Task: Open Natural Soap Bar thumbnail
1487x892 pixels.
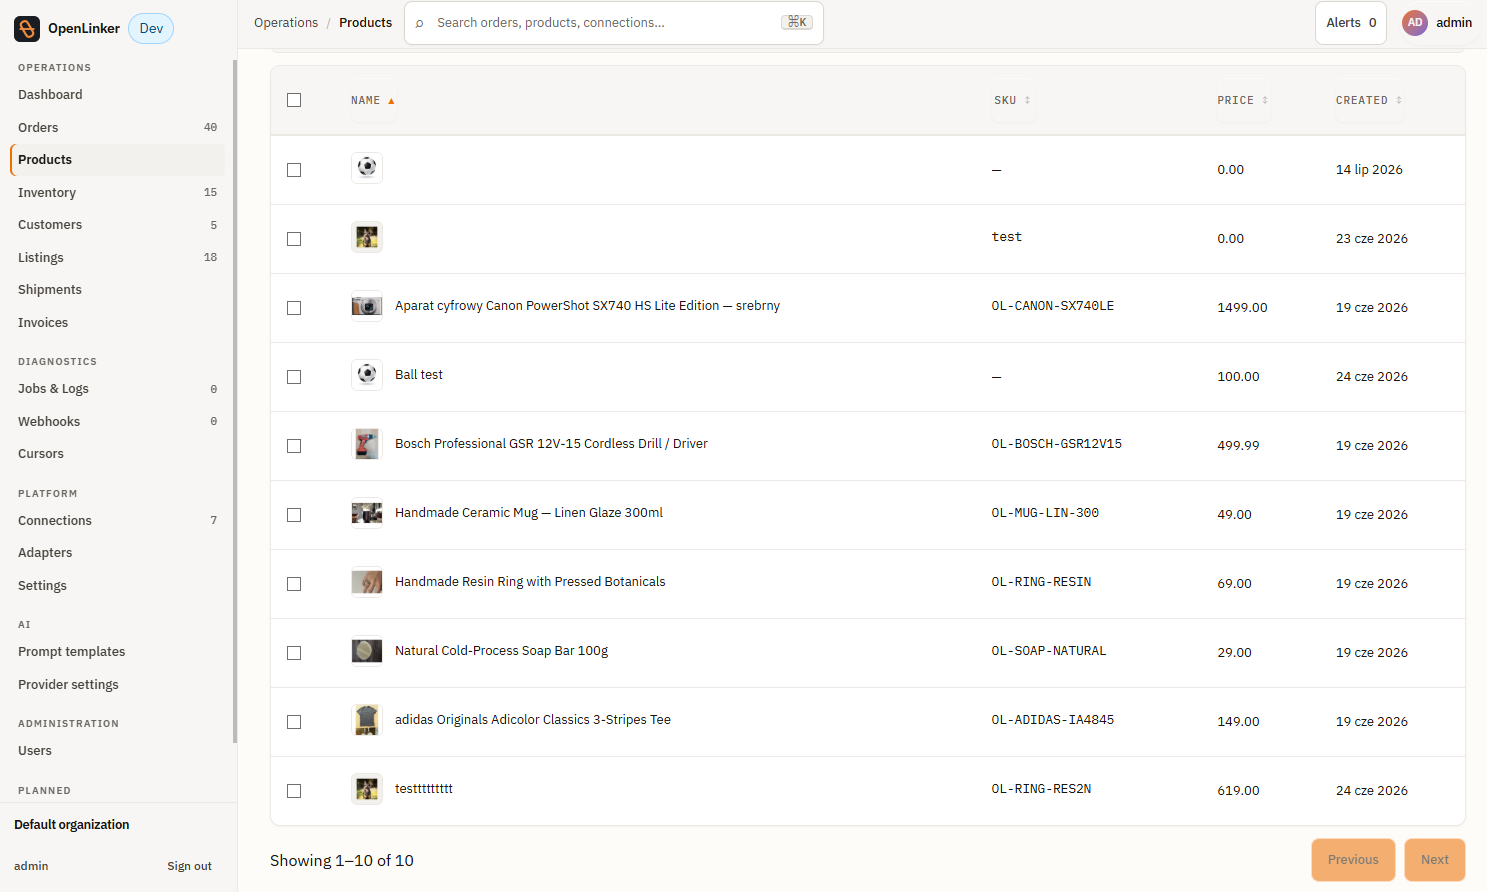Action: point(367,651)
